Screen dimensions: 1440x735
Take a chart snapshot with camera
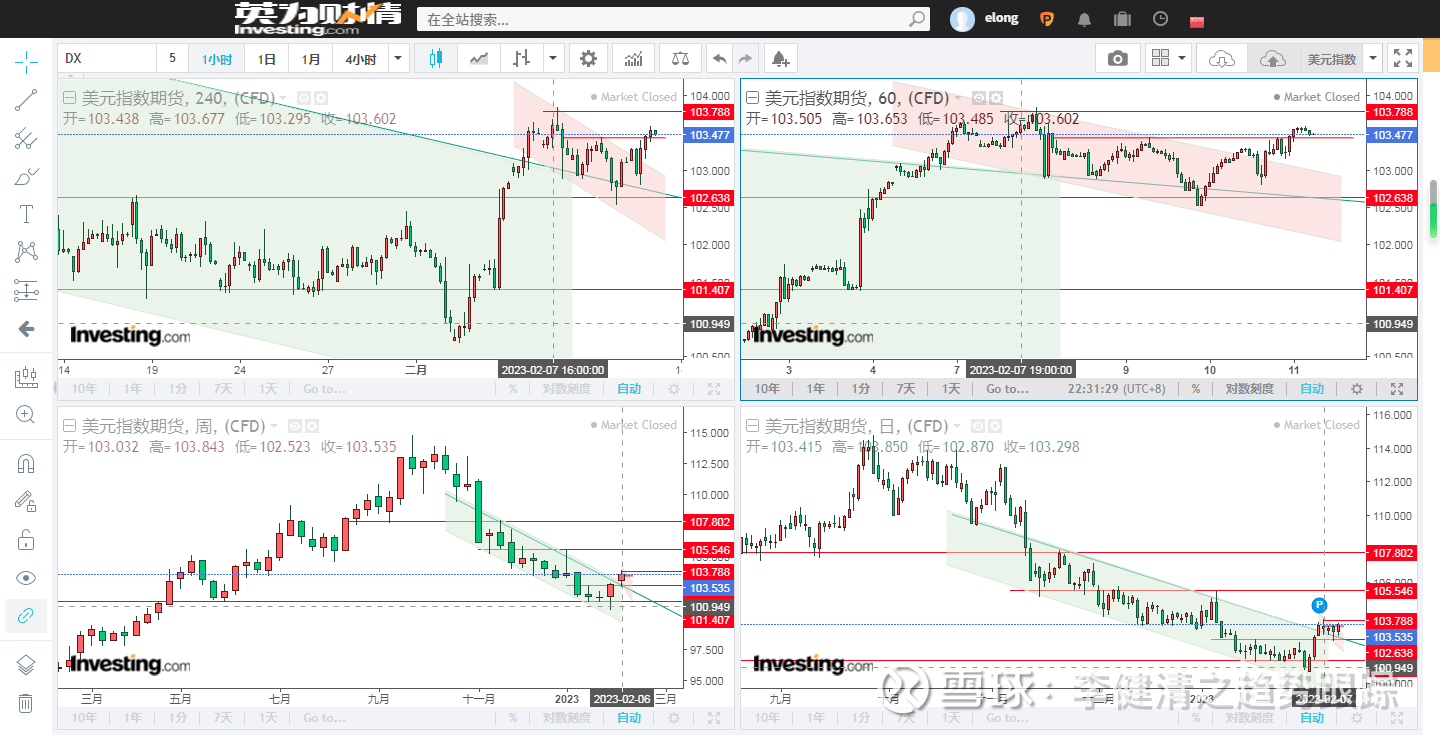coord(1118,59)
